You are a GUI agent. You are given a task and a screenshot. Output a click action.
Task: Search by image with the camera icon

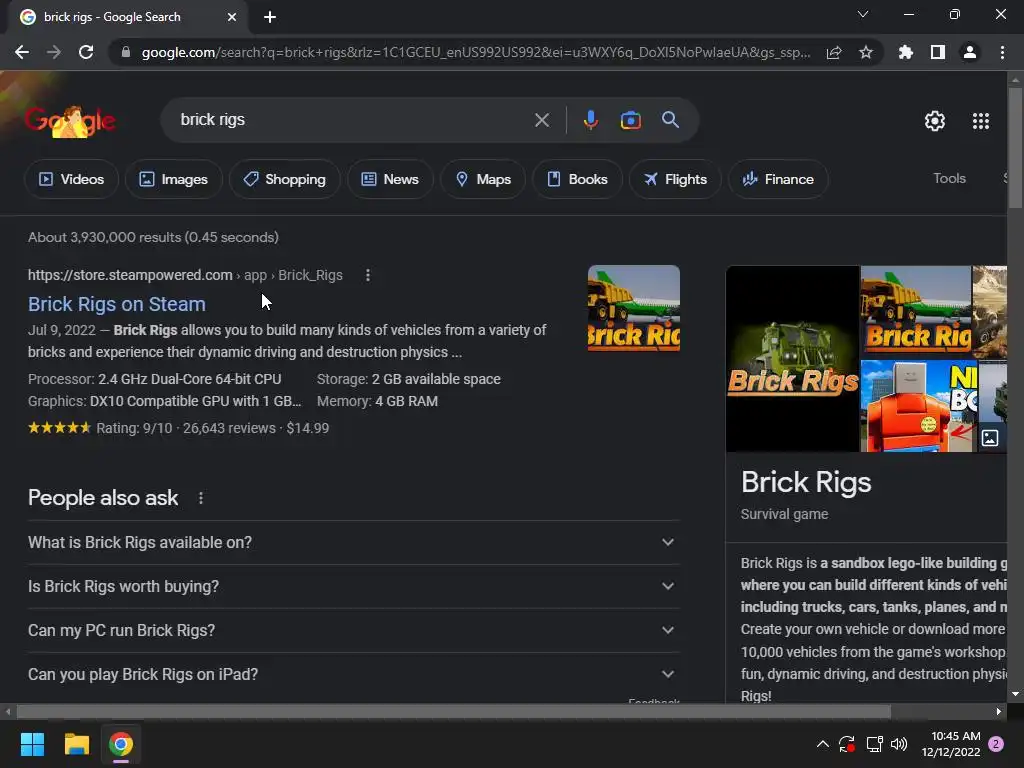(630, 120)
